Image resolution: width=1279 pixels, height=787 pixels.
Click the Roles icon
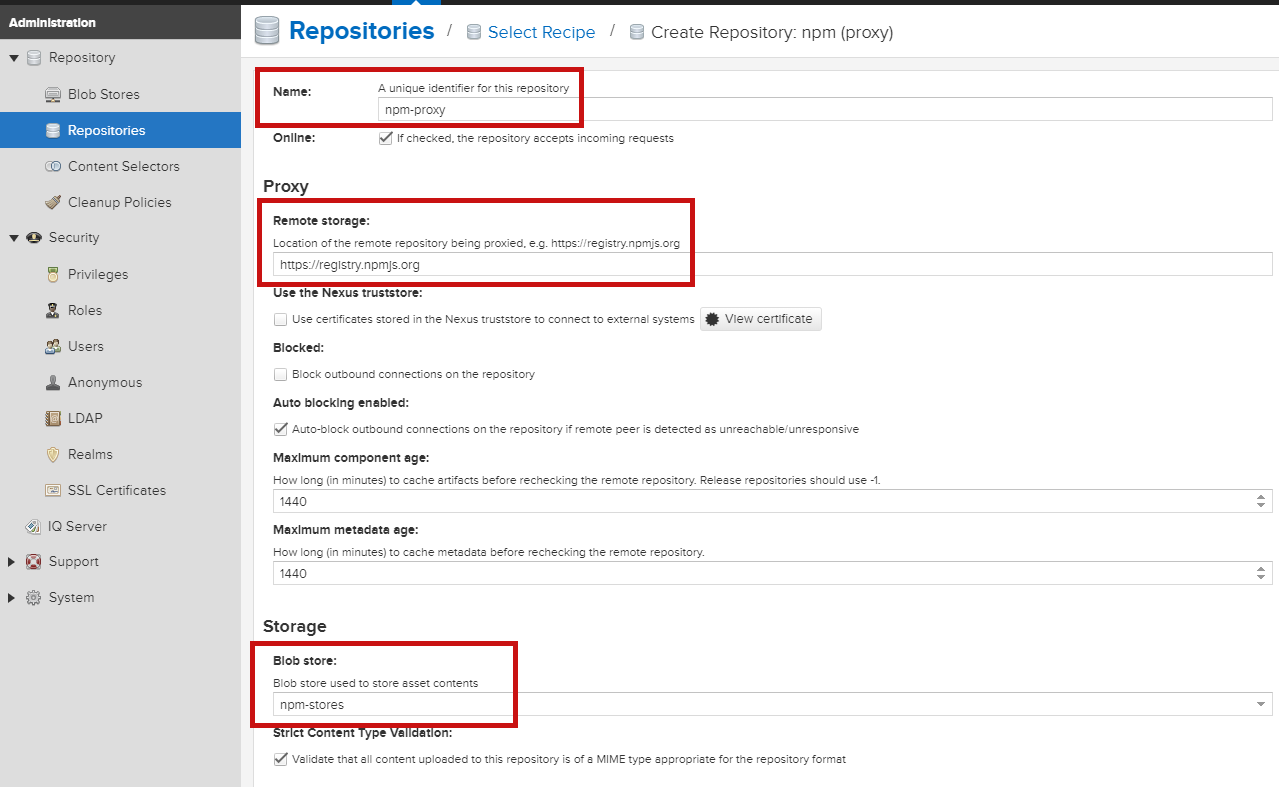(x=53, y=310)
